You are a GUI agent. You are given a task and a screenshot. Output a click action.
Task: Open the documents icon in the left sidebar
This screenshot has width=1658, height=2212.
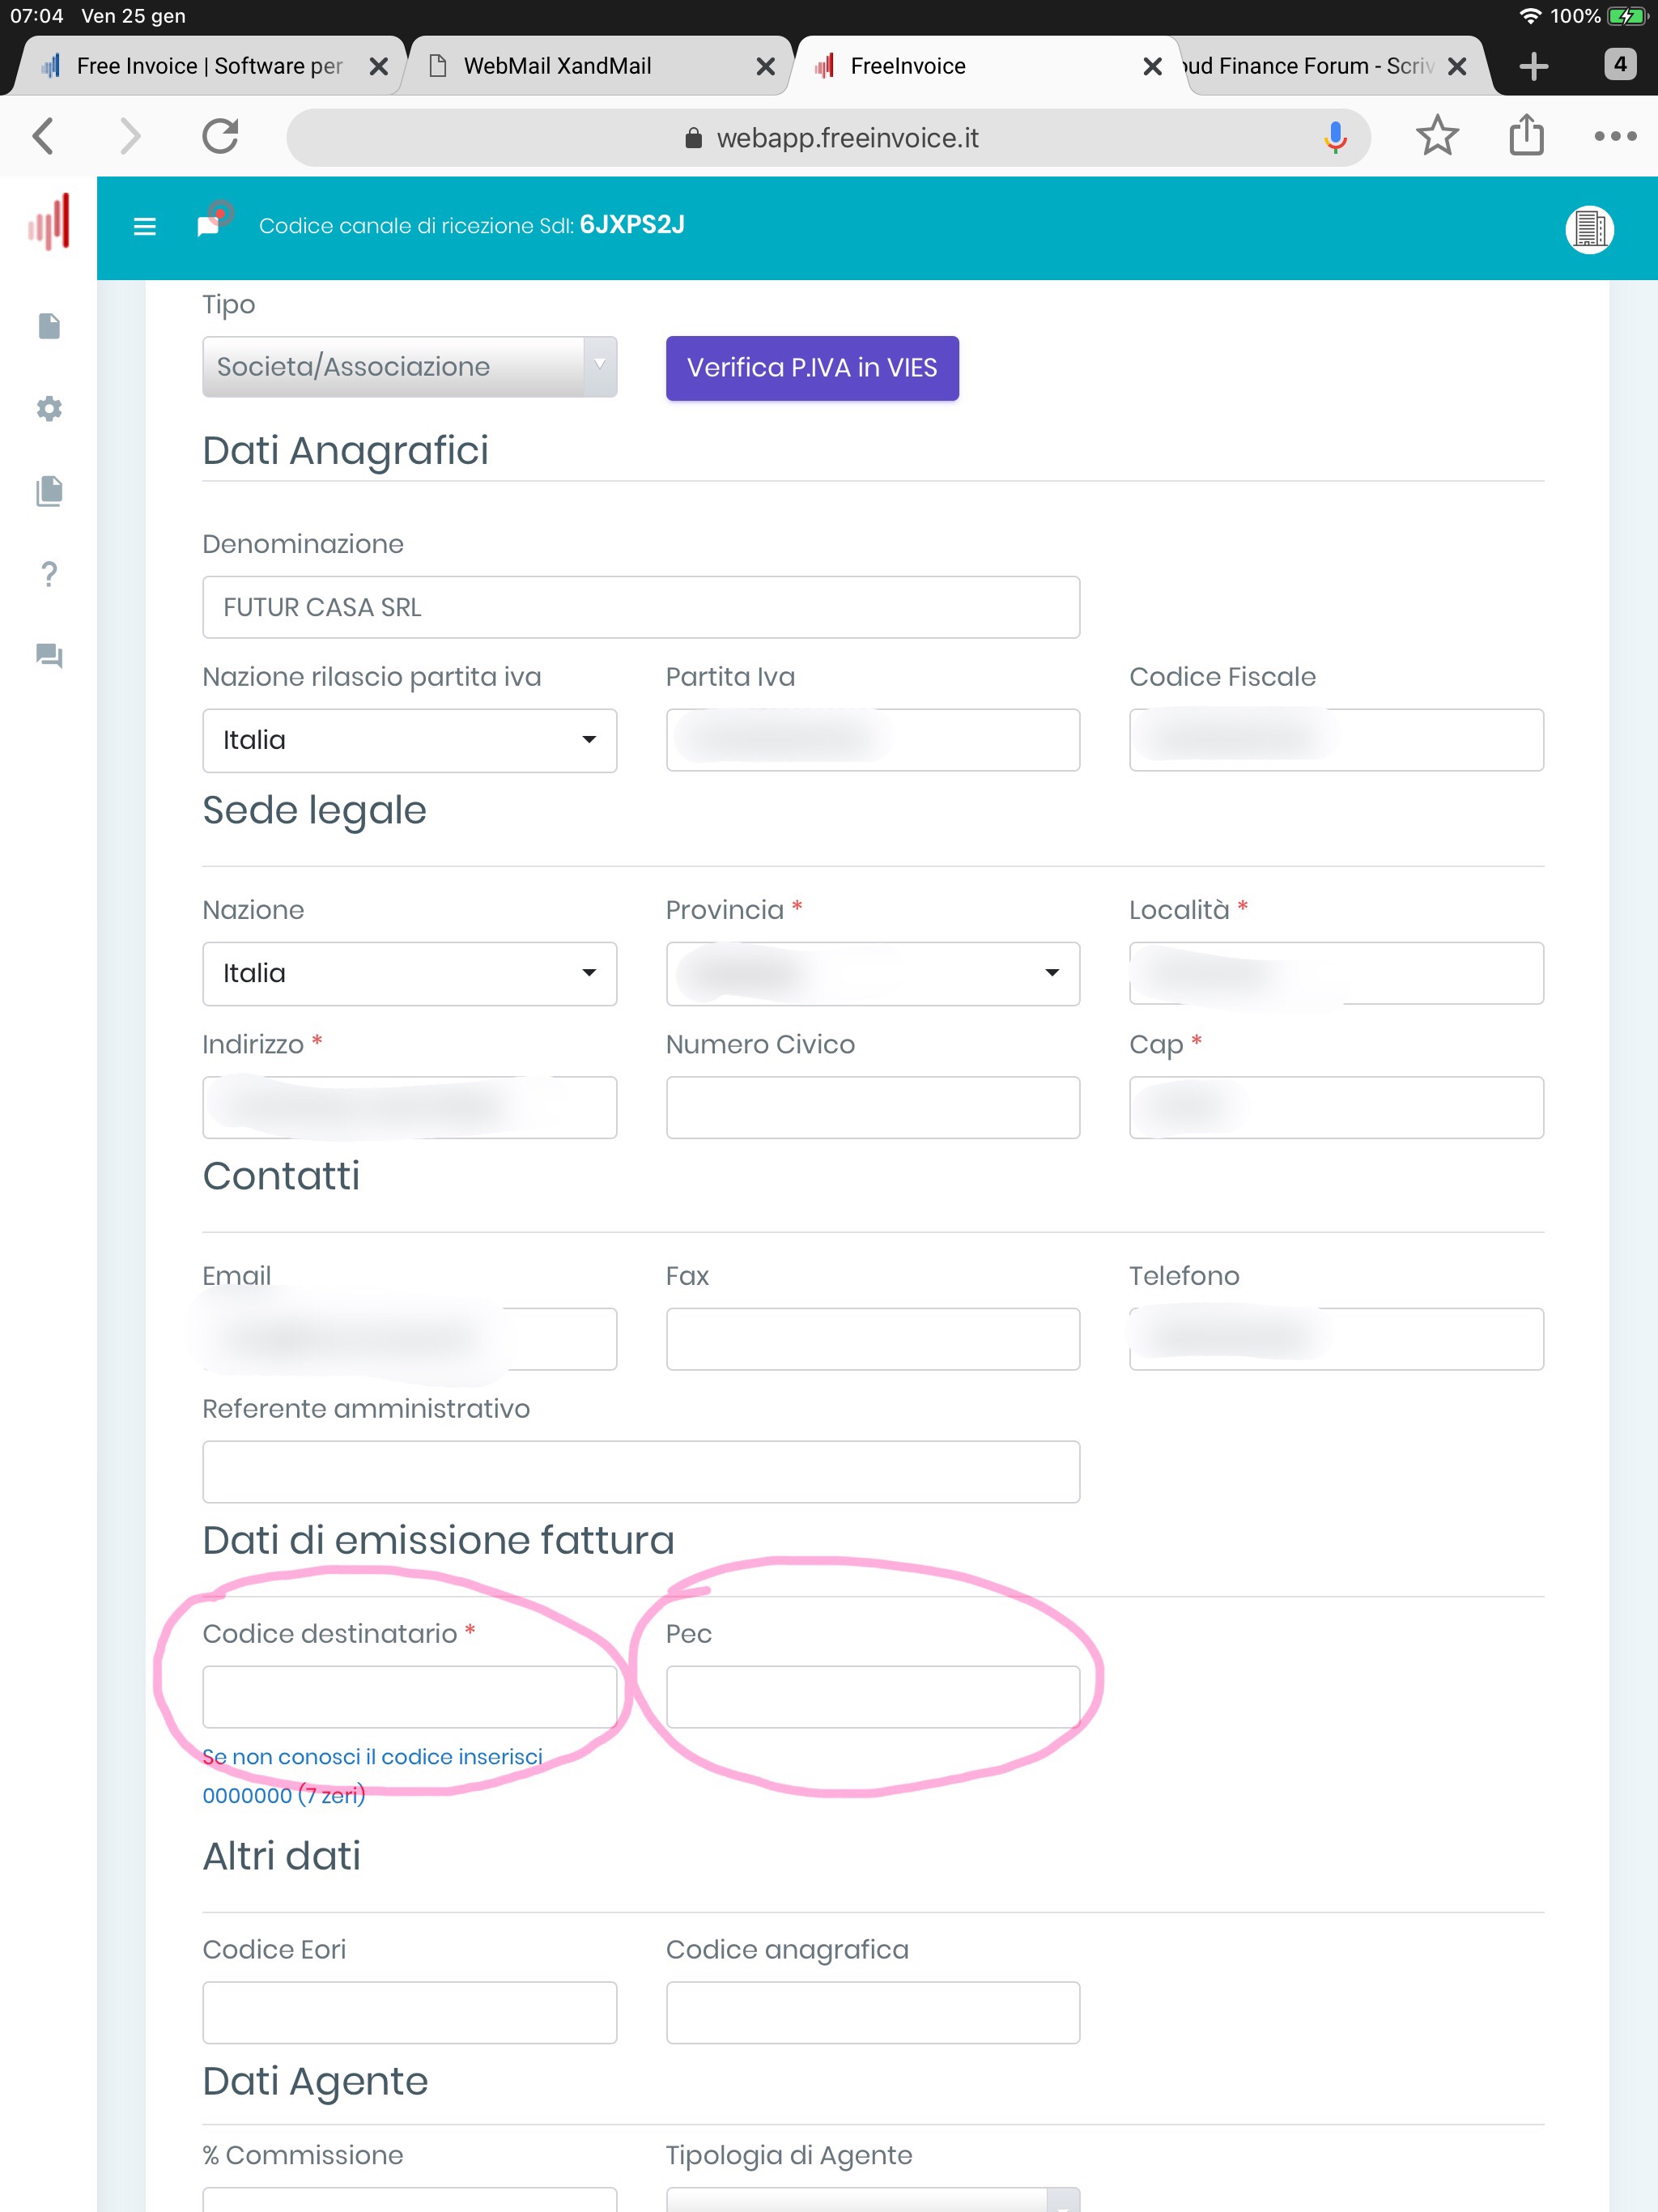click(49, 327)
